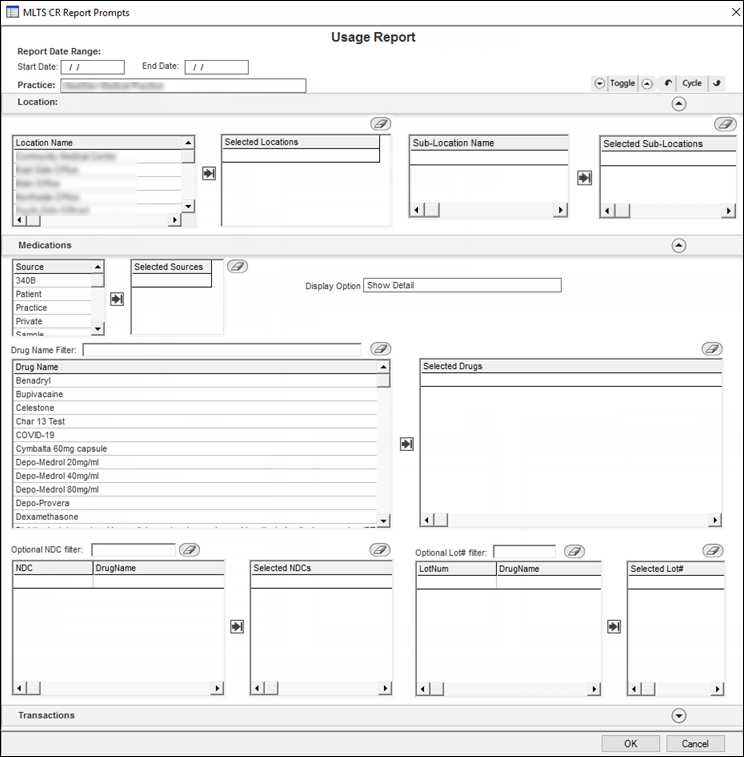Clear the Drug Name Filter with eraser icon
This screenshot has height=757, width=744.
click(x=380, y=349)
